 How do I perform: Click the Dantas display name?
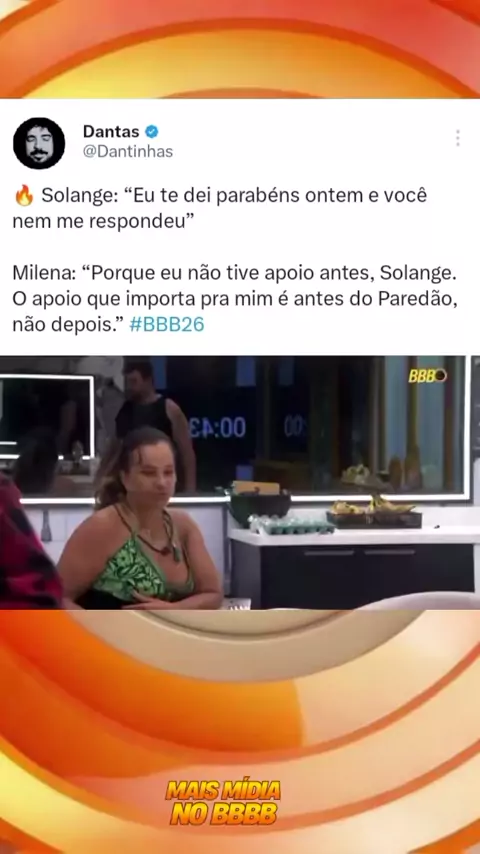[x=111, y=131]
